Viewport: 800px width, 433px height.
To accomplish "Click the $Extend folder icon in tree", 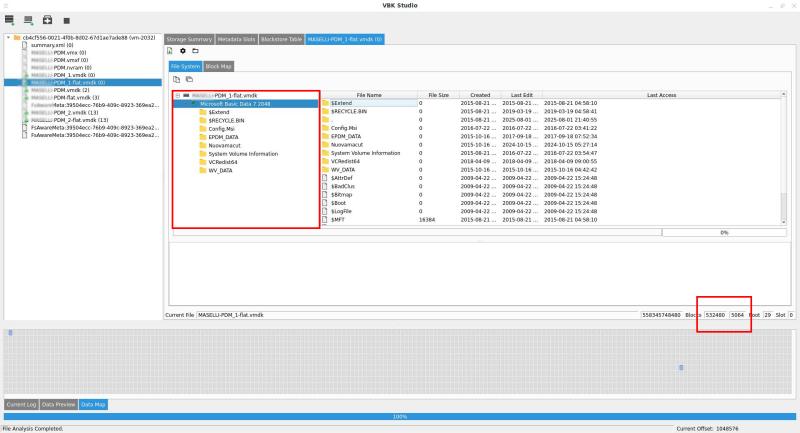I will [203, 112].
